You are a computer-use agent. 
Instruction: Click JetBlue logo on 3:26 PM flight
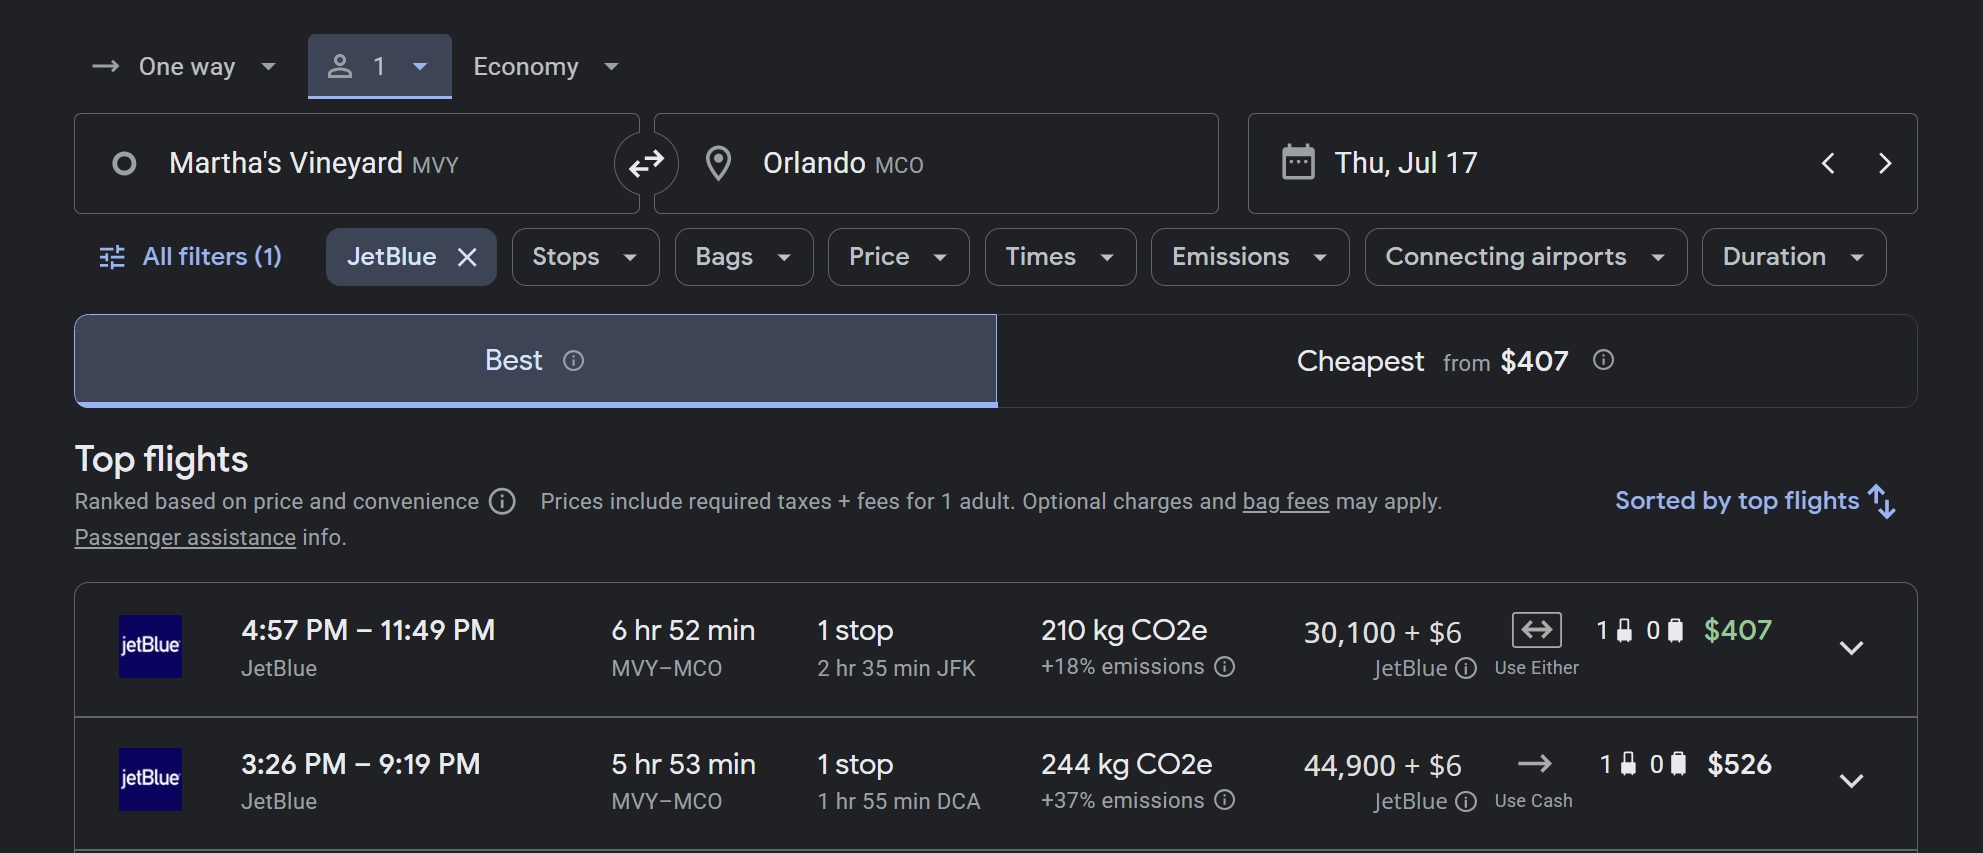150,779
